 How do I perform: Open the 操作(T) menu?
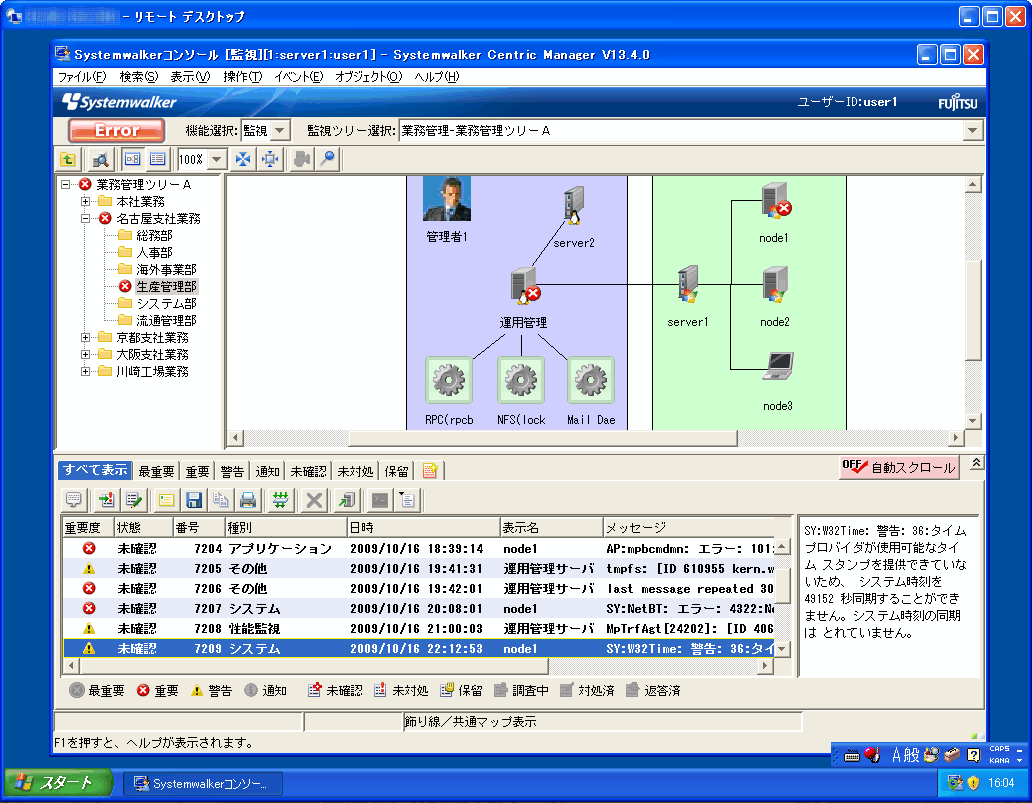242,77
